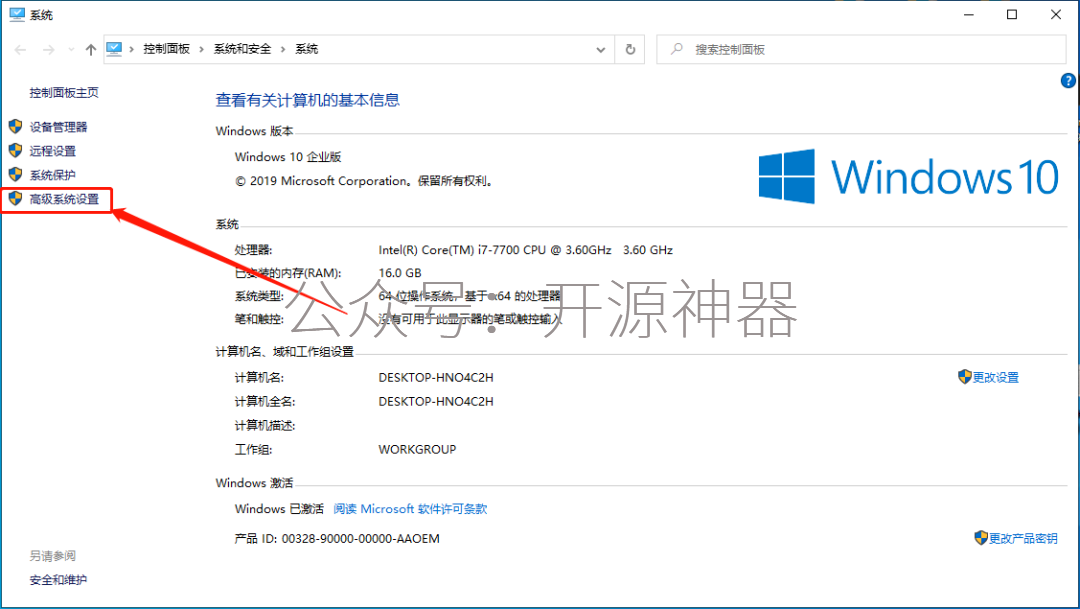This screenshot has width=1080, height=609.
Task: Click the search magnifier icon
Action: (x=677, y=49)
